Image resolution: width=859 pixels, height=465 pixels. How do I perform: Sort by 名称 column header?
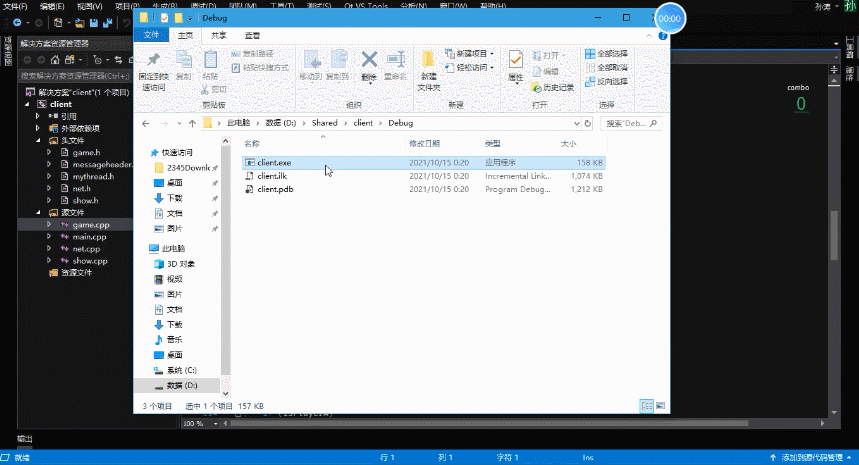tap(252, 143)
